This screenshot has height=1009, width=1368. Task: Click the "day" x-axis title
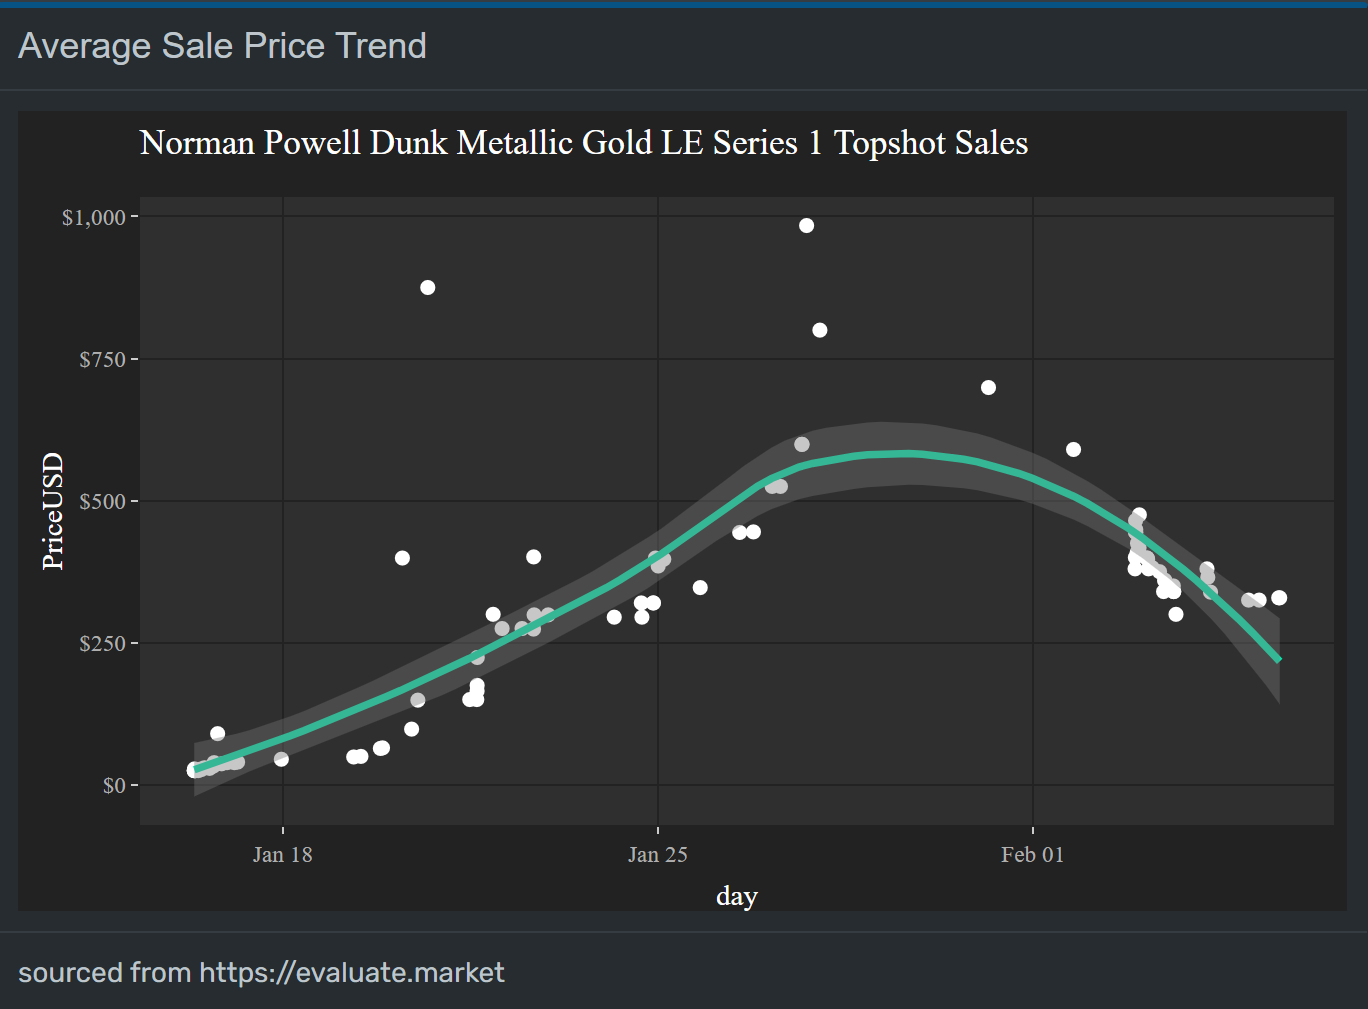737,895
